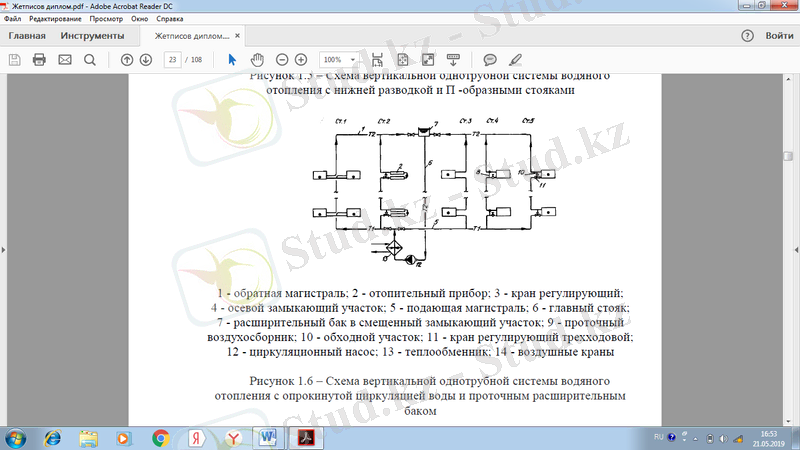
Task: Expand the left navigation pane arrow
Action: click(5, 250)
